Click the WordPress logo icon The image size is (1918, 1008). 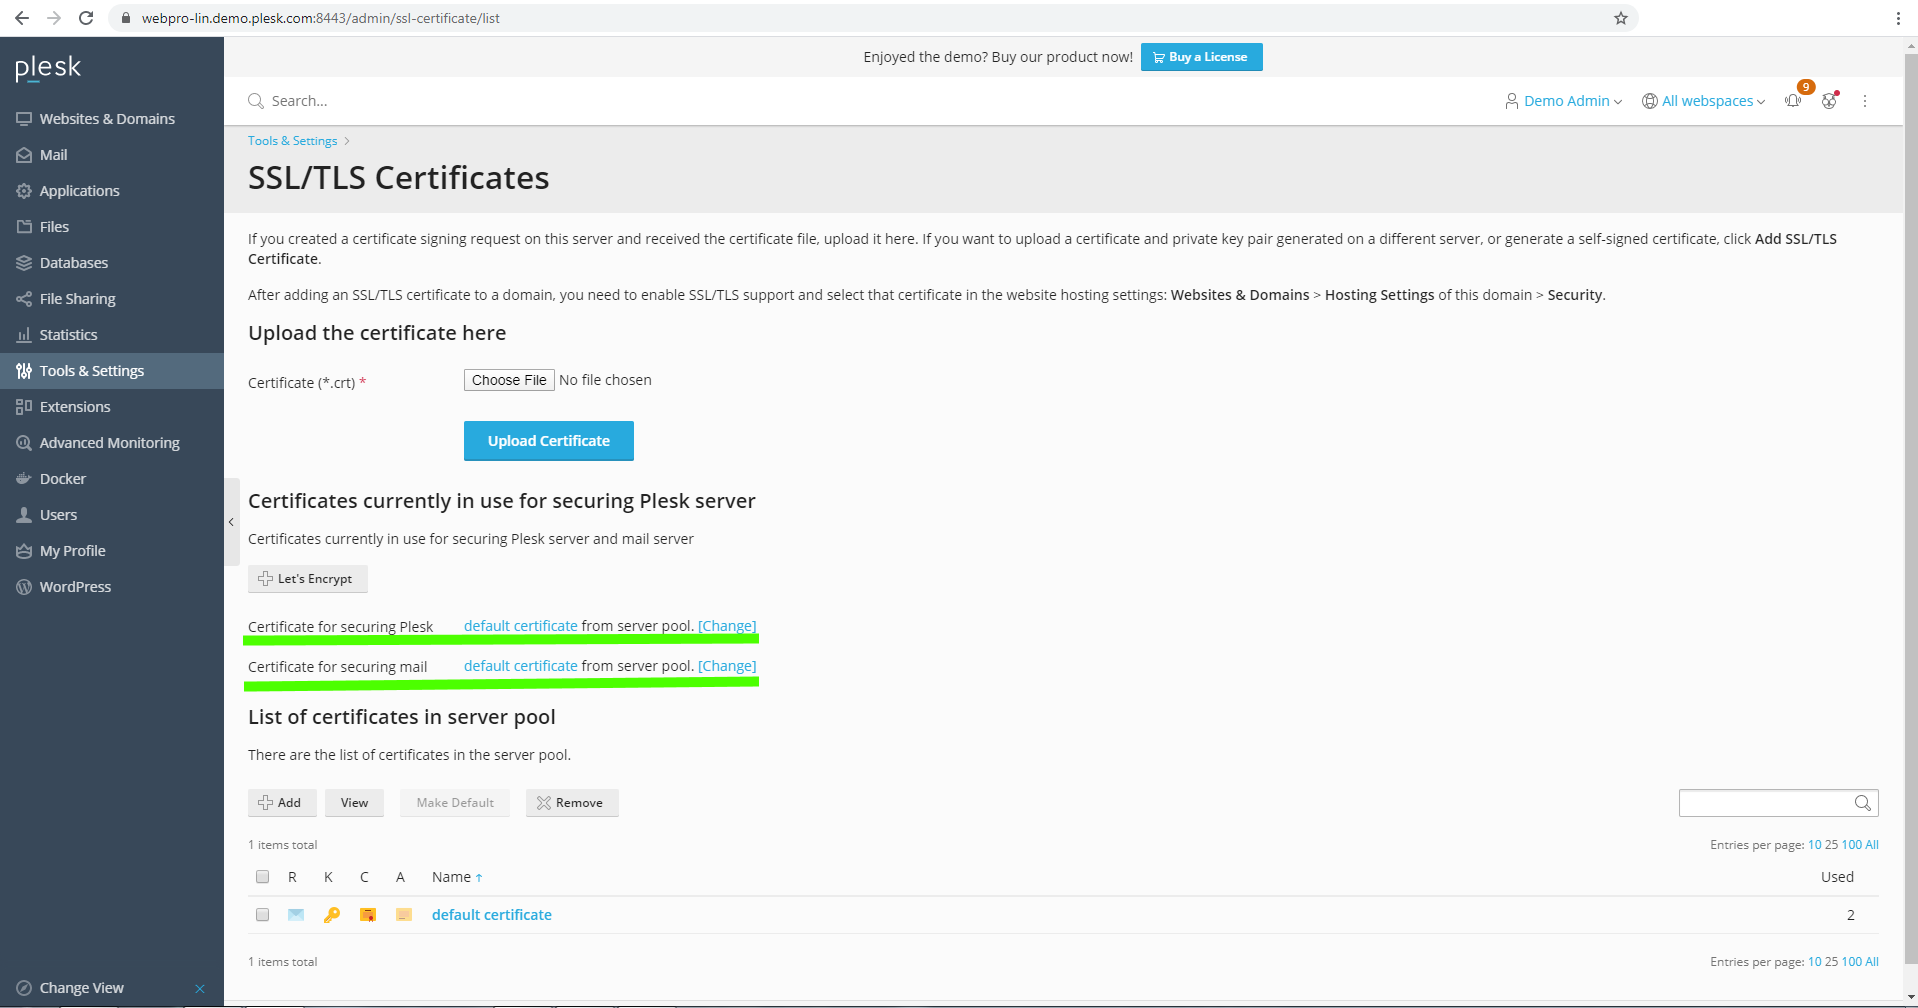tap(24, 587)
